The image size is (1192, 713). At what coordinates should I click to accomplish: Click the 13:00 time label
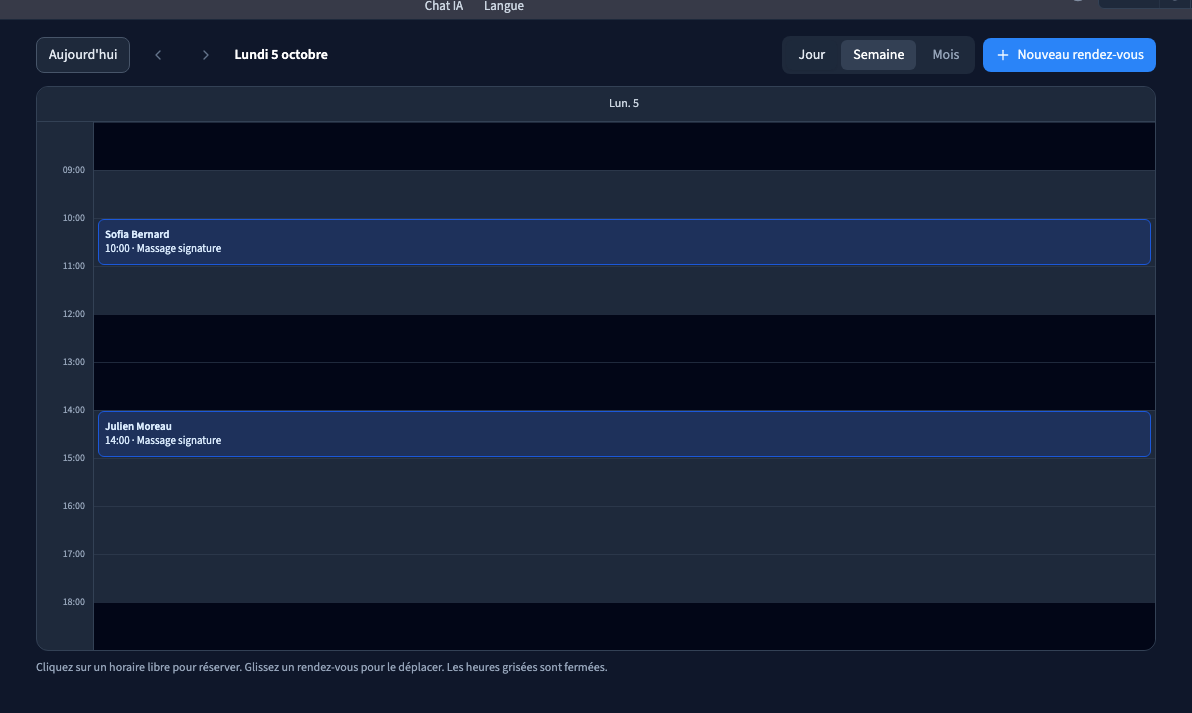[74, 362]
